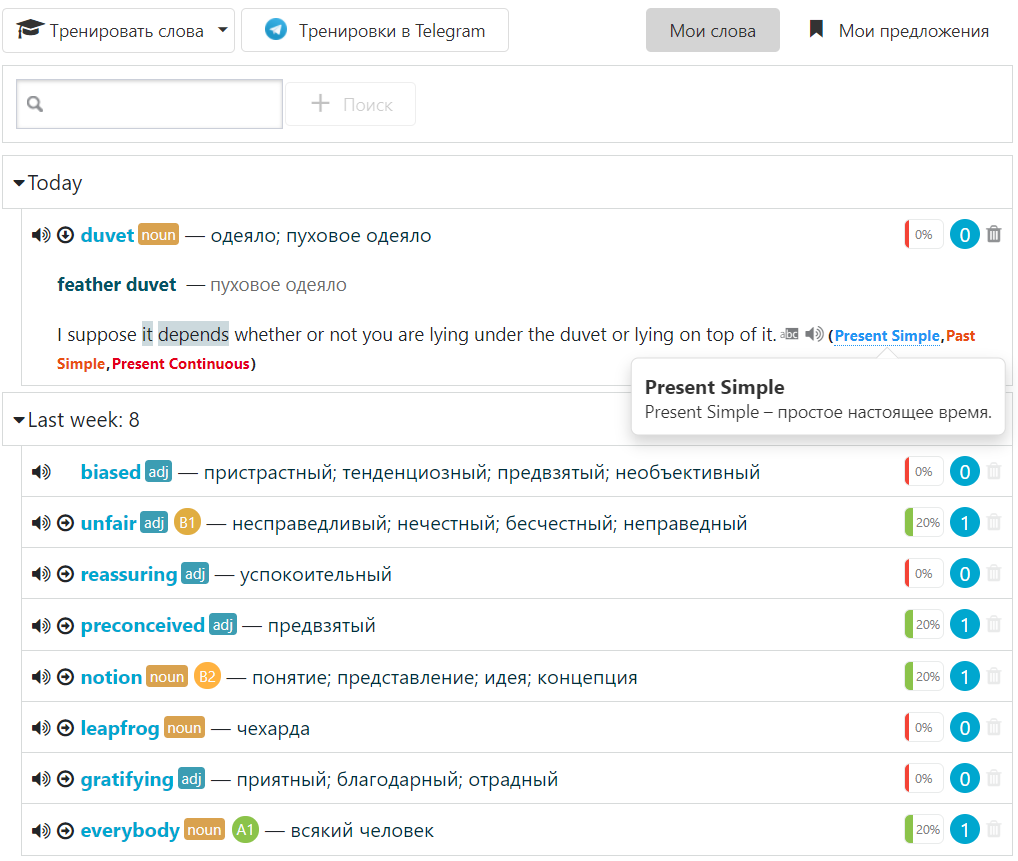
Task: Click the A1 level badge on everybody
Action: tap(245, 830)
